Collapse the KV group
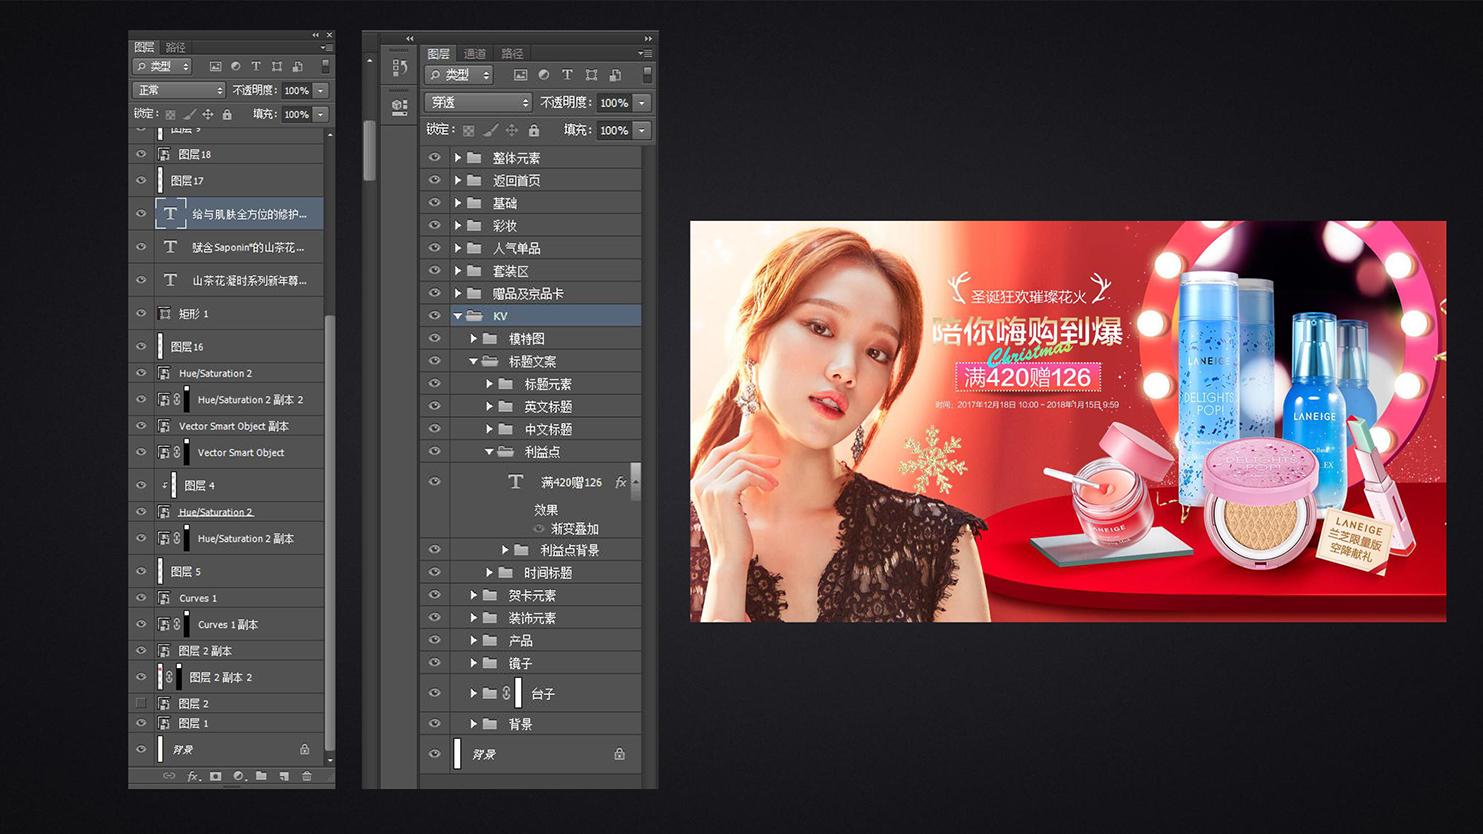1483x834 pixels. tap(458, 316)
